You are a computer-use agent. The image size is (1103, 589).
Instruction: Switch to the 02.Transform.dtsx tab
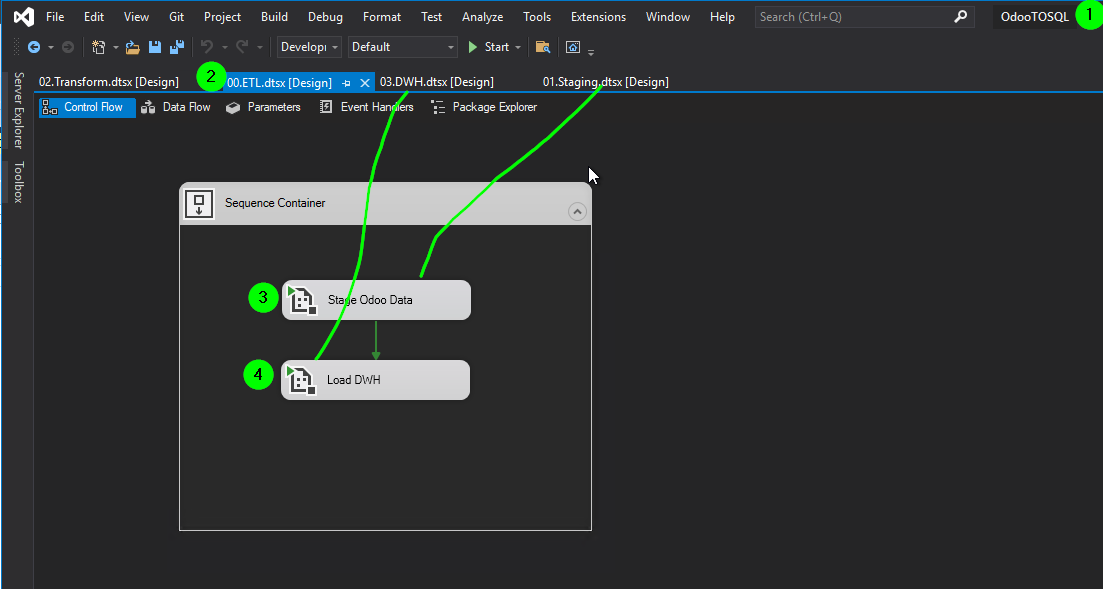pos(109,82)
